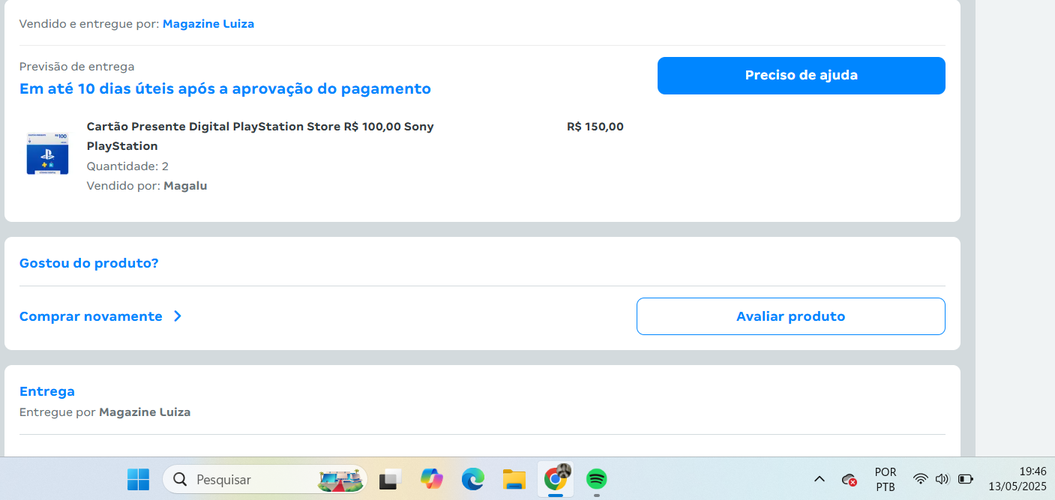The width and height of the screenshot is (1055, 500).
Task: Launch Copilot from the taskbar
Action: click(x=431, y=480)
